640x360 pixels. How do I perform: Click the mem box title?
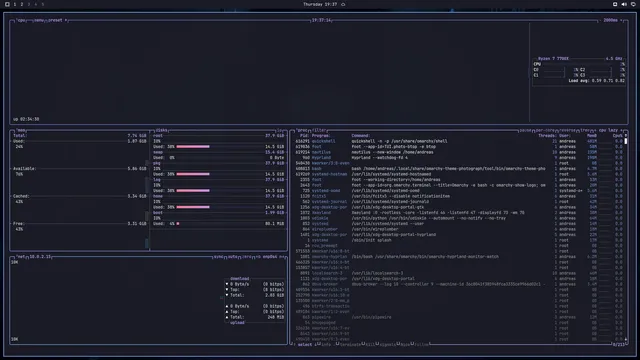(22, 130)
